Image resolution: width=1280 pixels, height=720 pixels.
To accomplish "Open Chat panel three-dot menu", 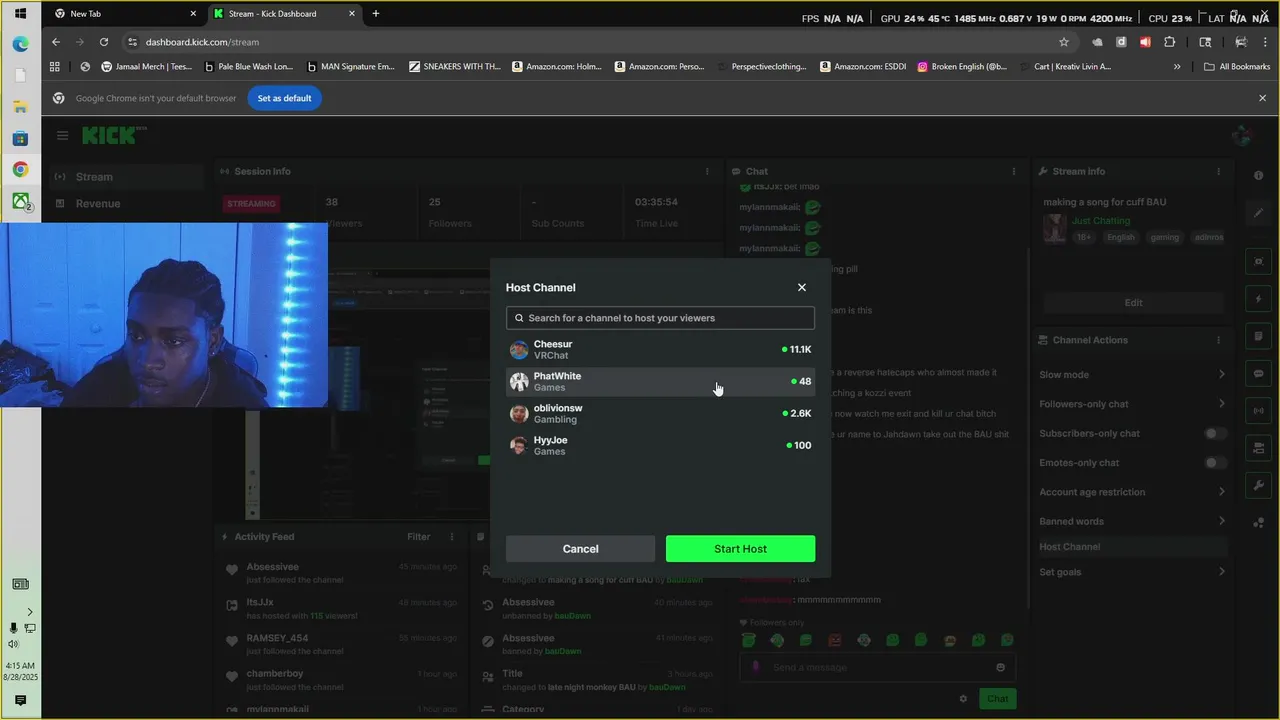I will point(1013,171).
